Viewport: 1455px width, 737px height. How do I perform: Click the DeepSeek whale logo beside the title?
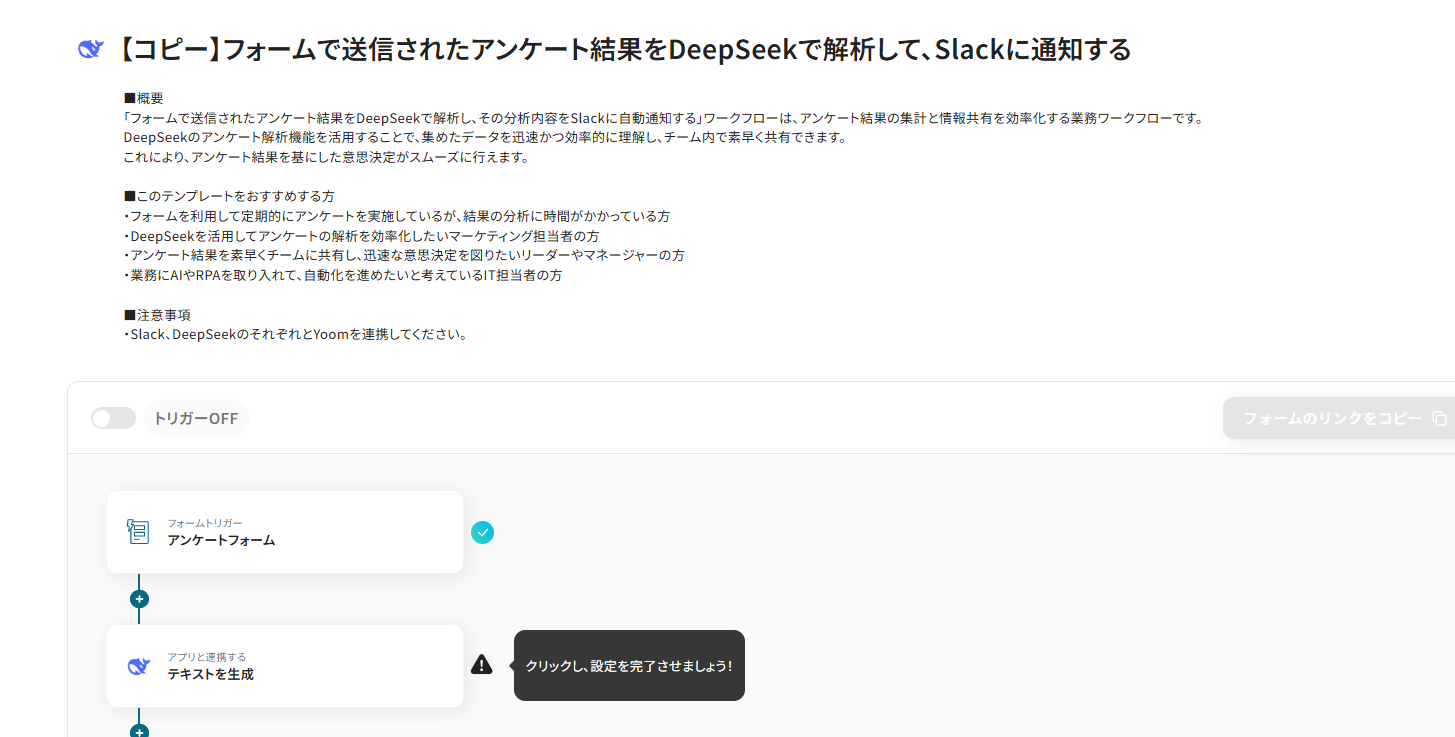[91, 49]
